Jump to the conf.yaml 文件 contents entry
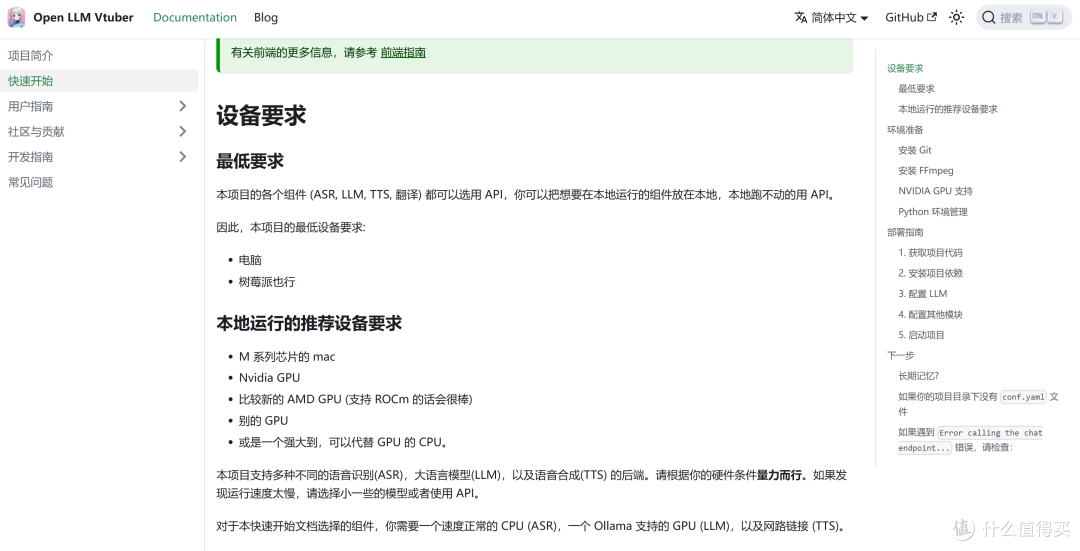 pos(978,404)
